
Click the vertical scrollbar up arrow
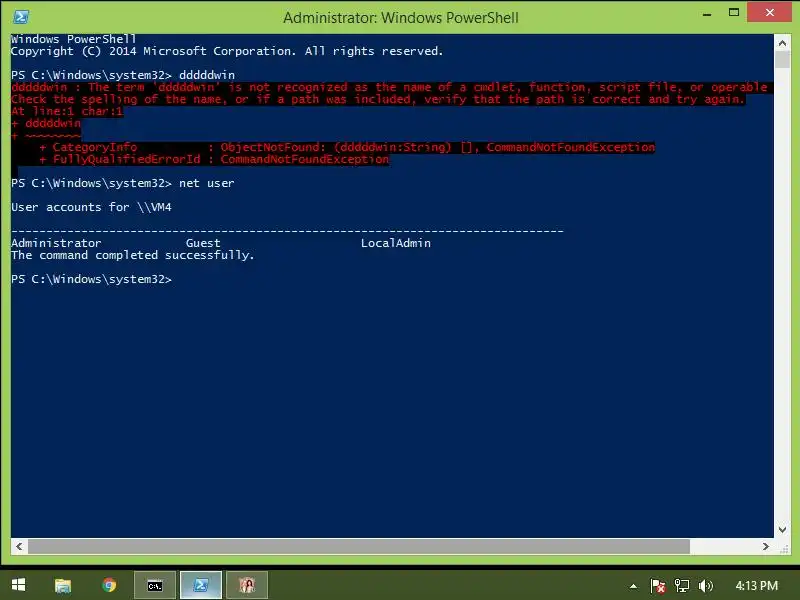(x=782, y=43)
